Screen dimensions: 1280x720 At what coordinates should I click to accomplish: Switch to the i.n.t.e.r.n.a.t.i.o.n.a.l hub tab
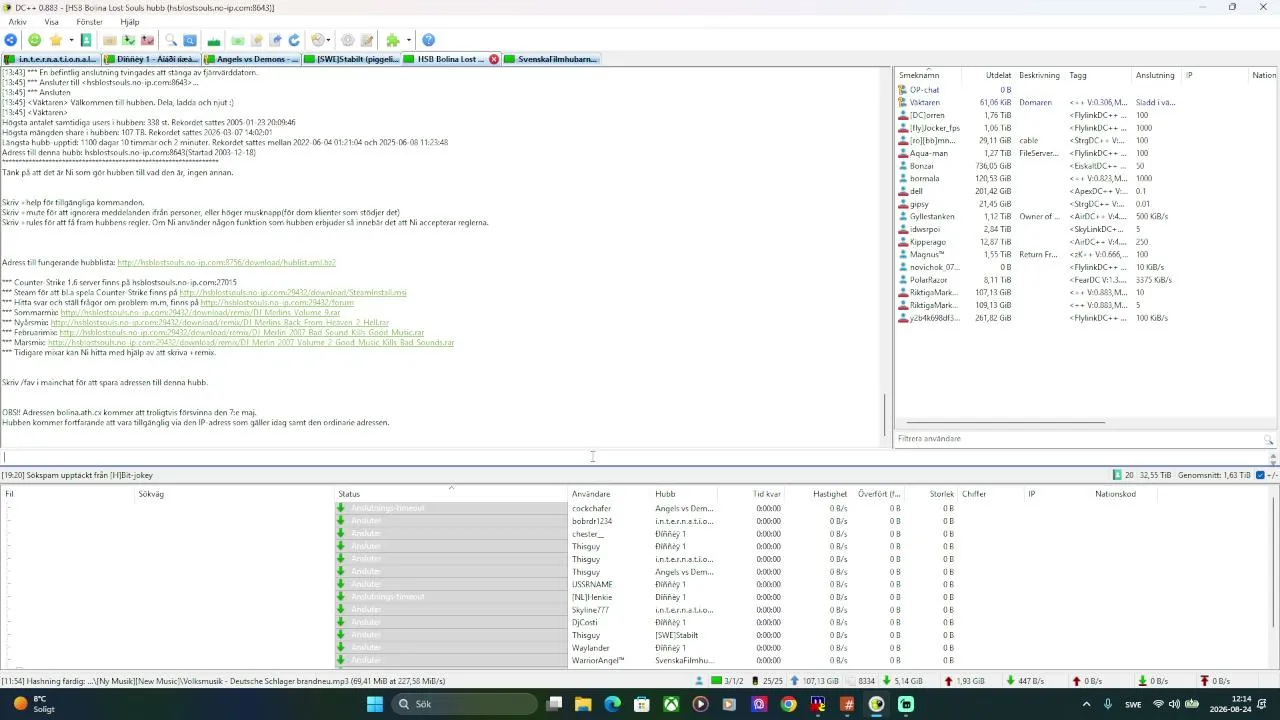point(51,59)
